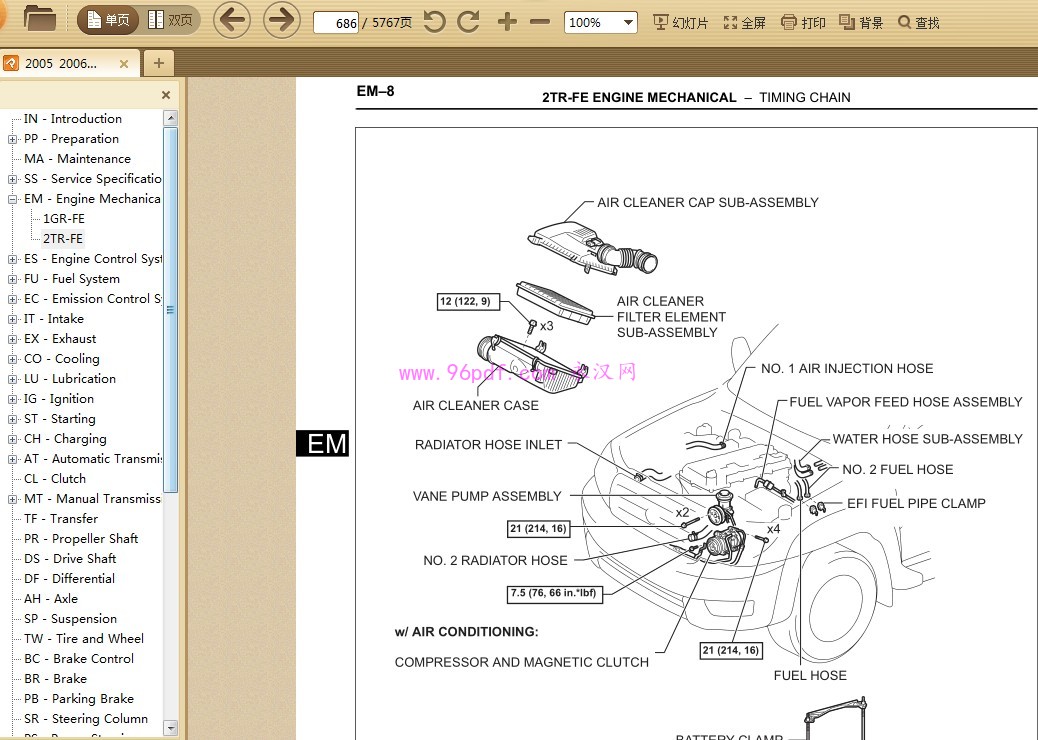The height and width of the screenshot is (740, 1038).
Task: Print the document (打印)
Action: coord(803,23)
